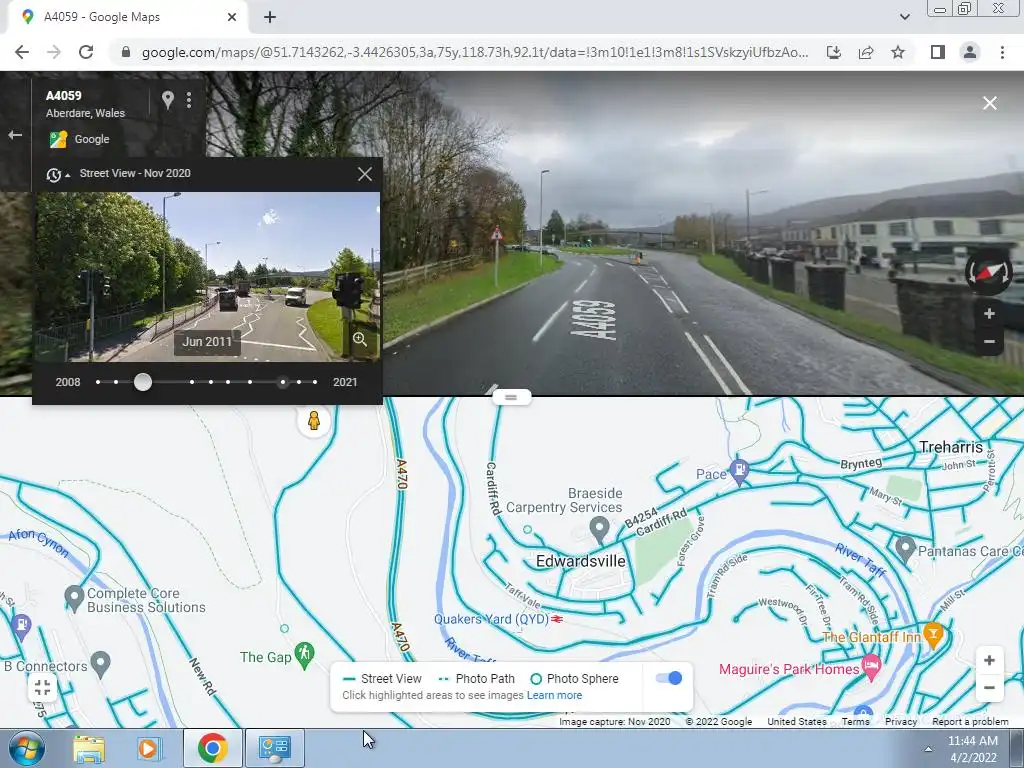Open the Terms link

coord(855,722)
